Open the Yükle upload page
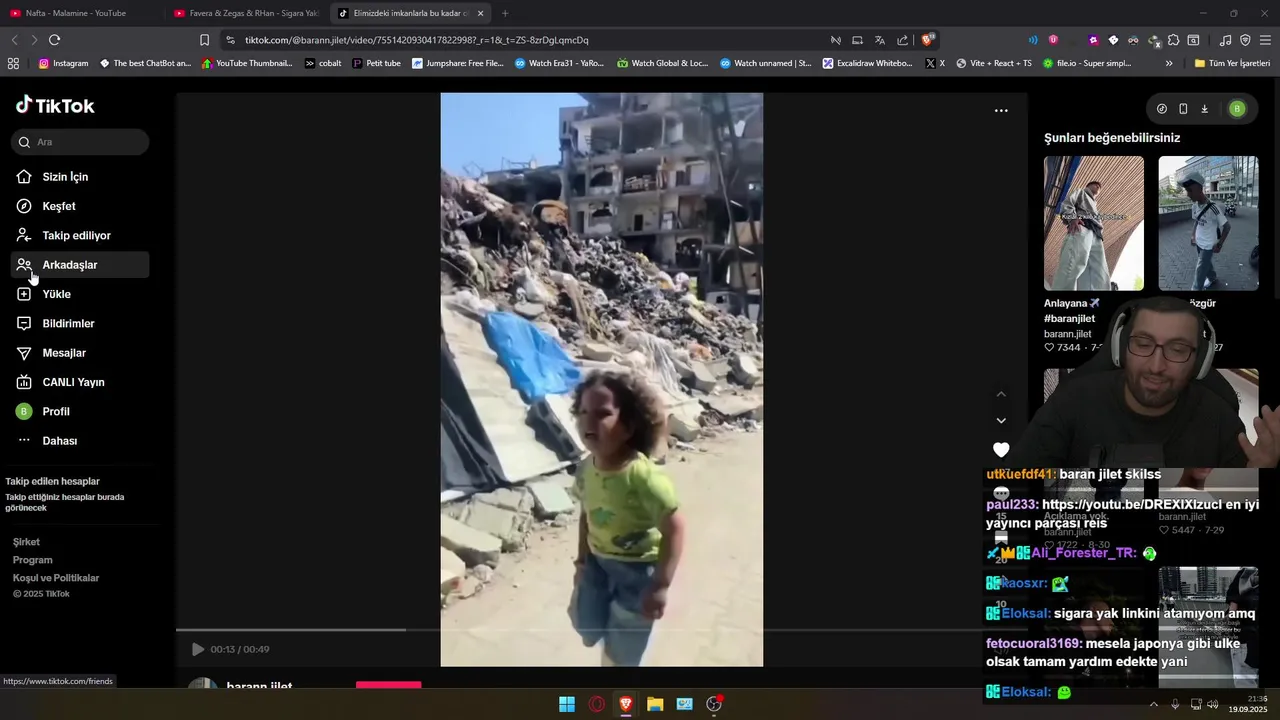The height and width of the screenshot is (720, 1280). click(x=80, y=294)
